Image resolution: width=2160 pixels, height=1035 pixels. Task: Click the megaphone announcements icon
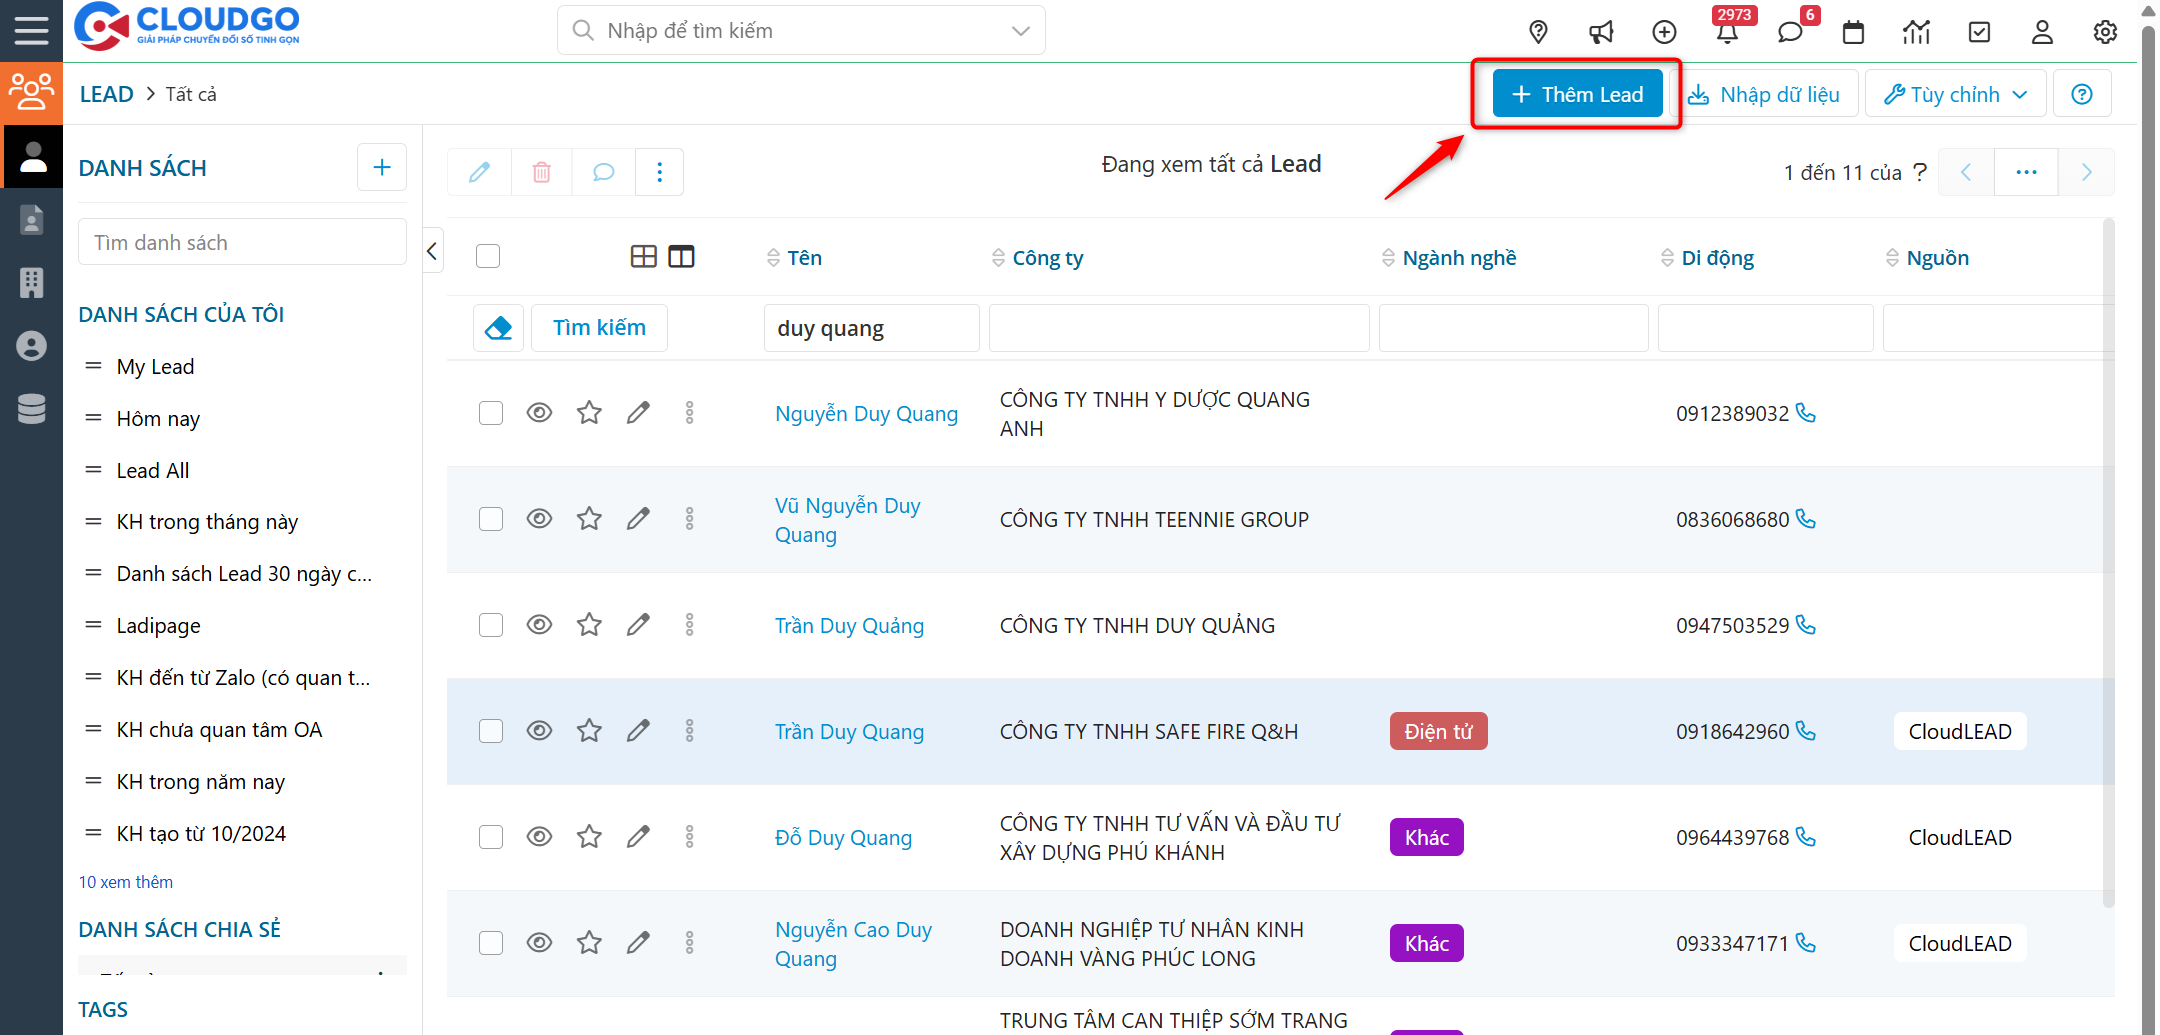(1601, 32)
